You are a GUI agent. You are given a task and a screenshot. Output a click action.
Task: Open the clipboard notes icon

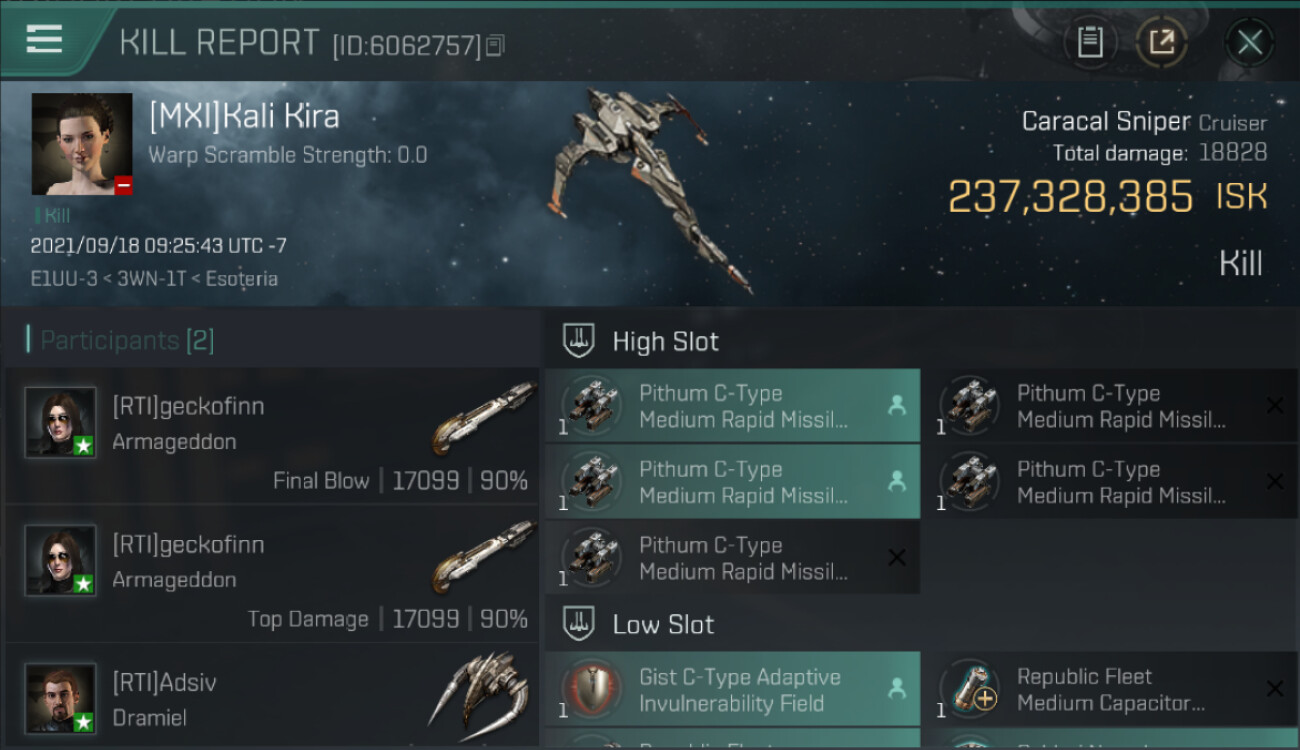coord(1090,42)
